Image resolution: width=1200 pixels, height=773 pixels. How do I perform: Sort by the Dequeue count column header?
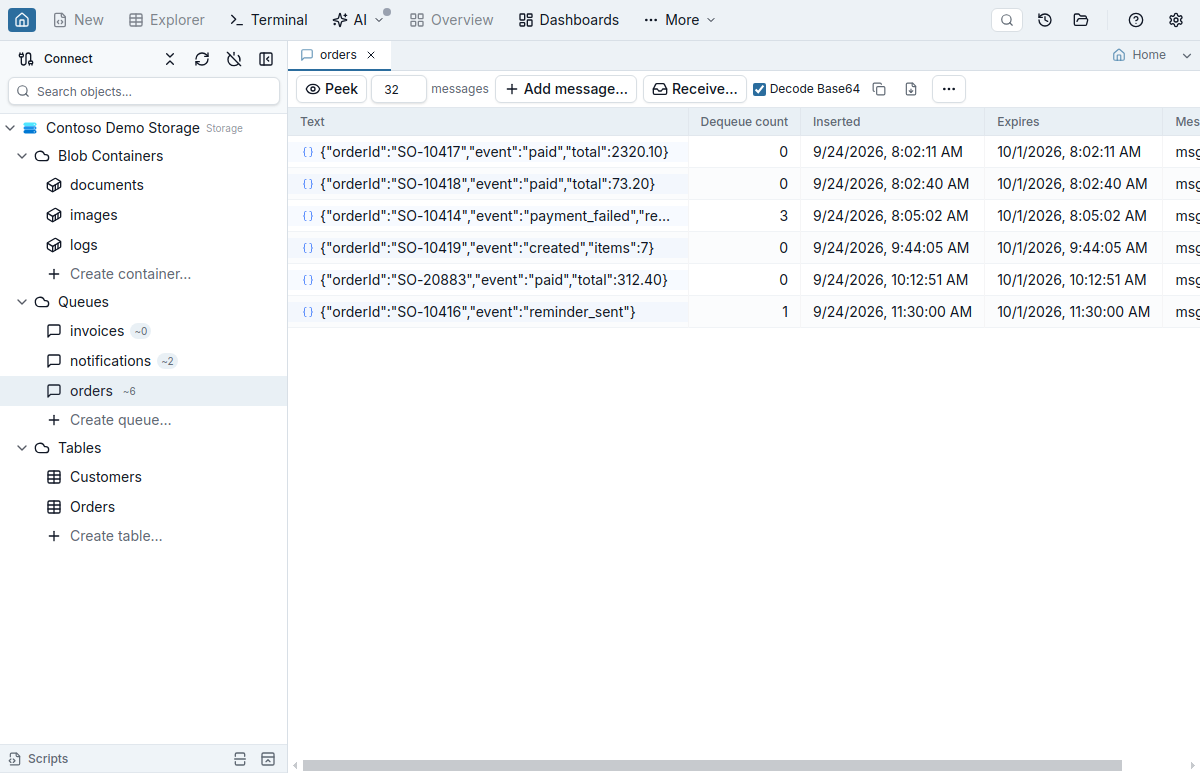click(744, 122)
